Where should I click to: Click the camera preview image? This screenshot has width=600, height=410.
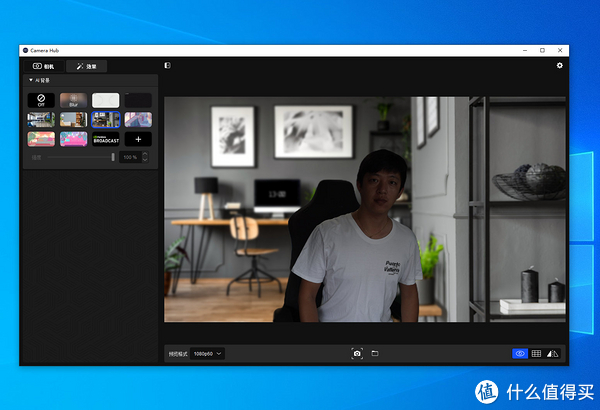click(x=365, y=209)
